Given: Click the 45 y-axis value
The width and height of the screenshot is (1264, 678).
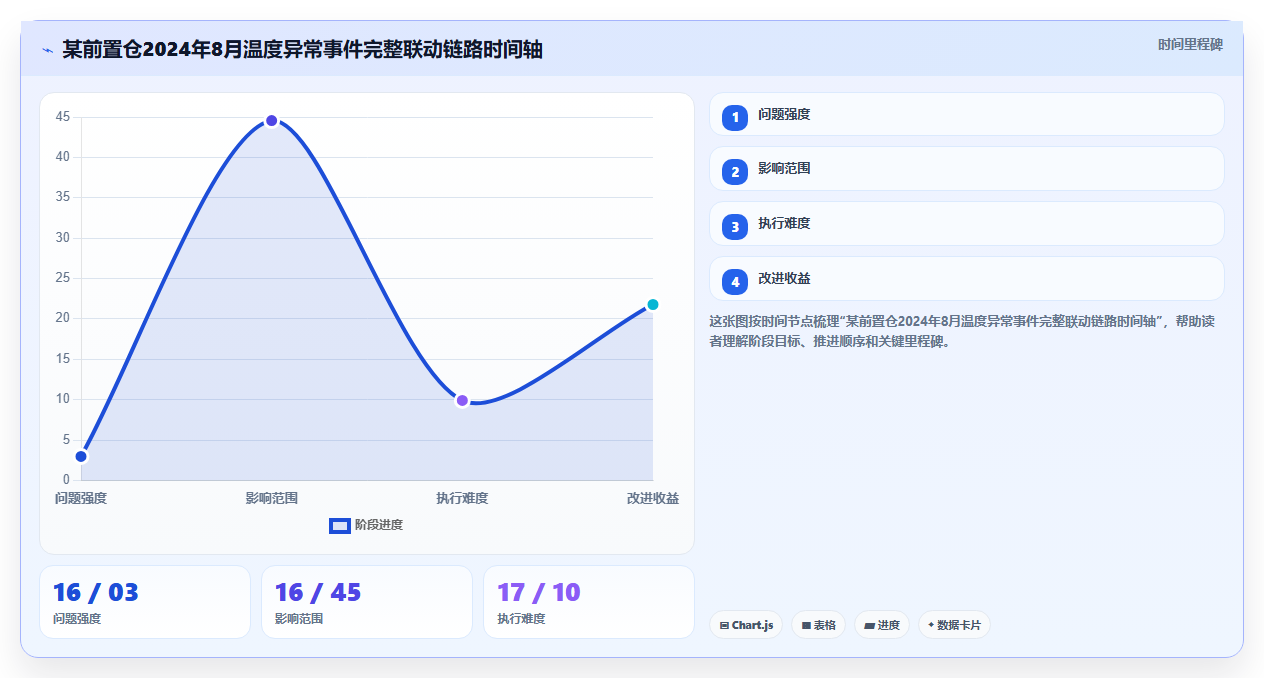Looking at the screenshot, I should click(x=63, y=117).
